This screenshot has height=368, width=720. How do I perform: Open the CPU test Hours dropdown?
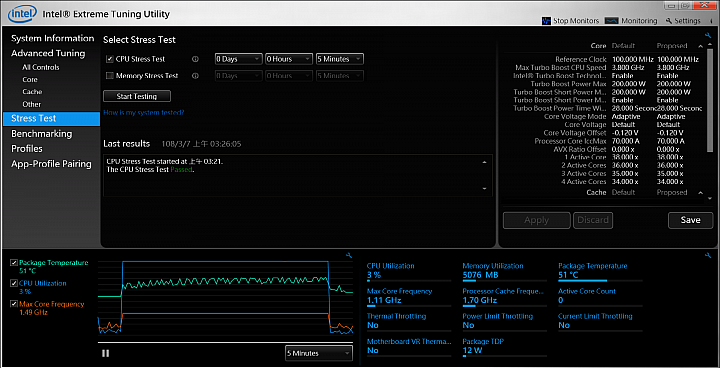pos(289,59)
